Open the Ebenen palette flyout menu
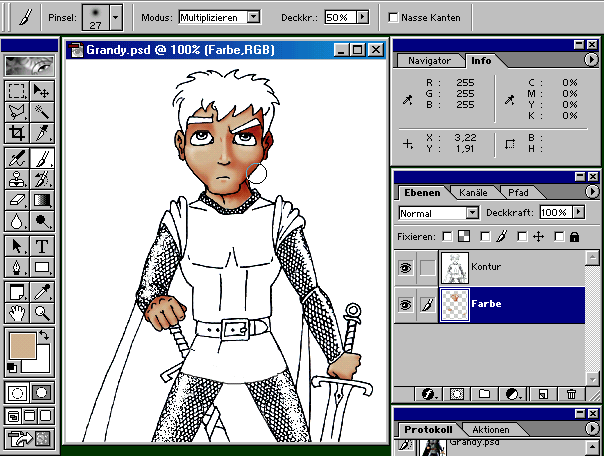604x456 pixels. click(591, 192)
